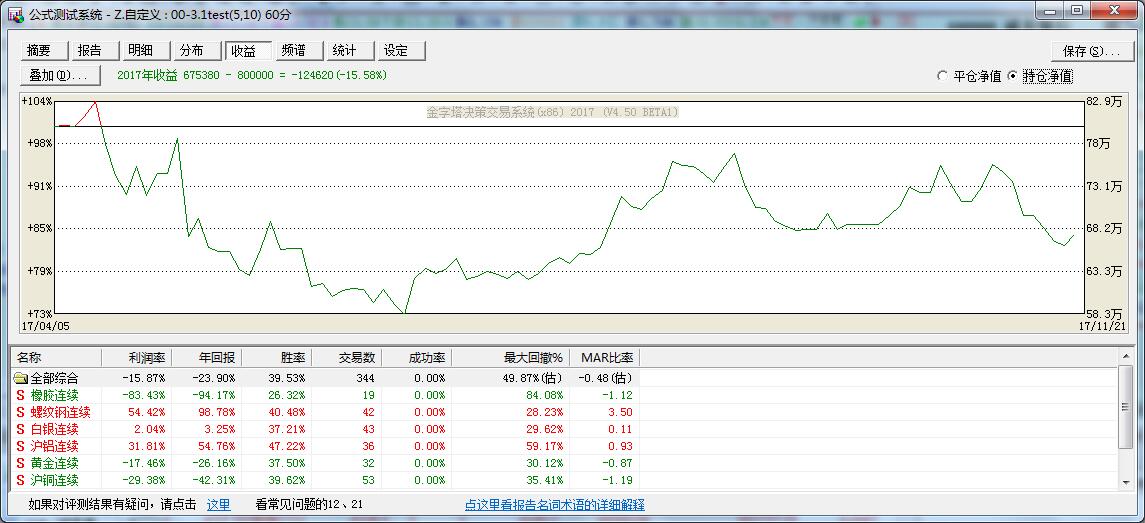Select the 平仓净值 radio button
Viewport: 1145px width, 523px height.
pos(942,76)
